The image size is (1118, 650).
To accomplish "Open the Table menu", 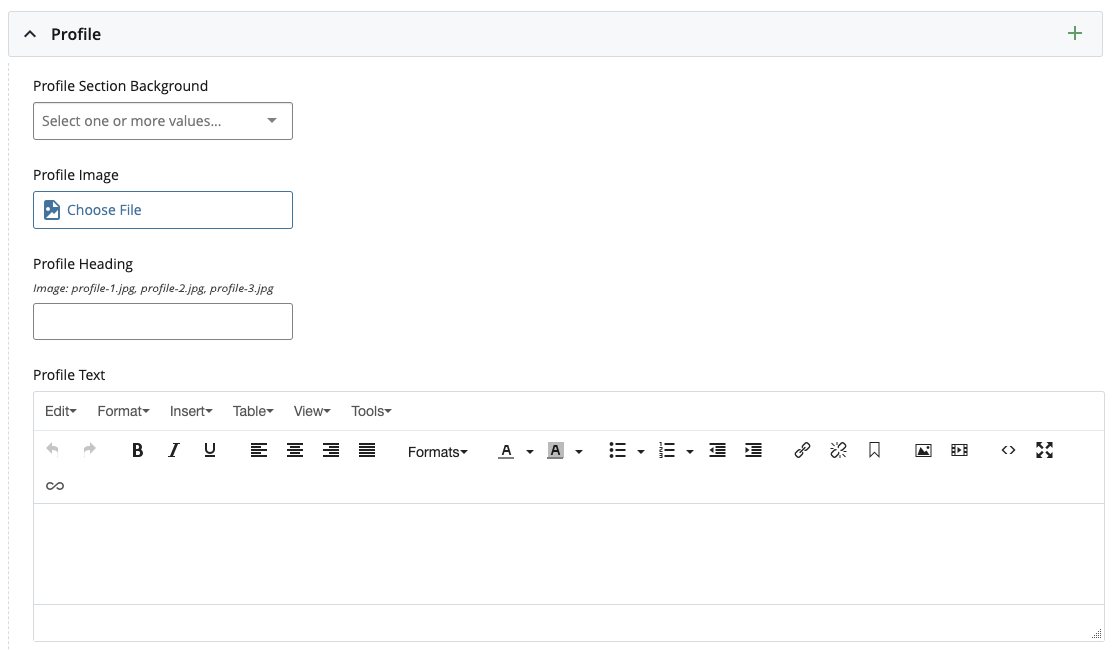I will coord(253,411).
